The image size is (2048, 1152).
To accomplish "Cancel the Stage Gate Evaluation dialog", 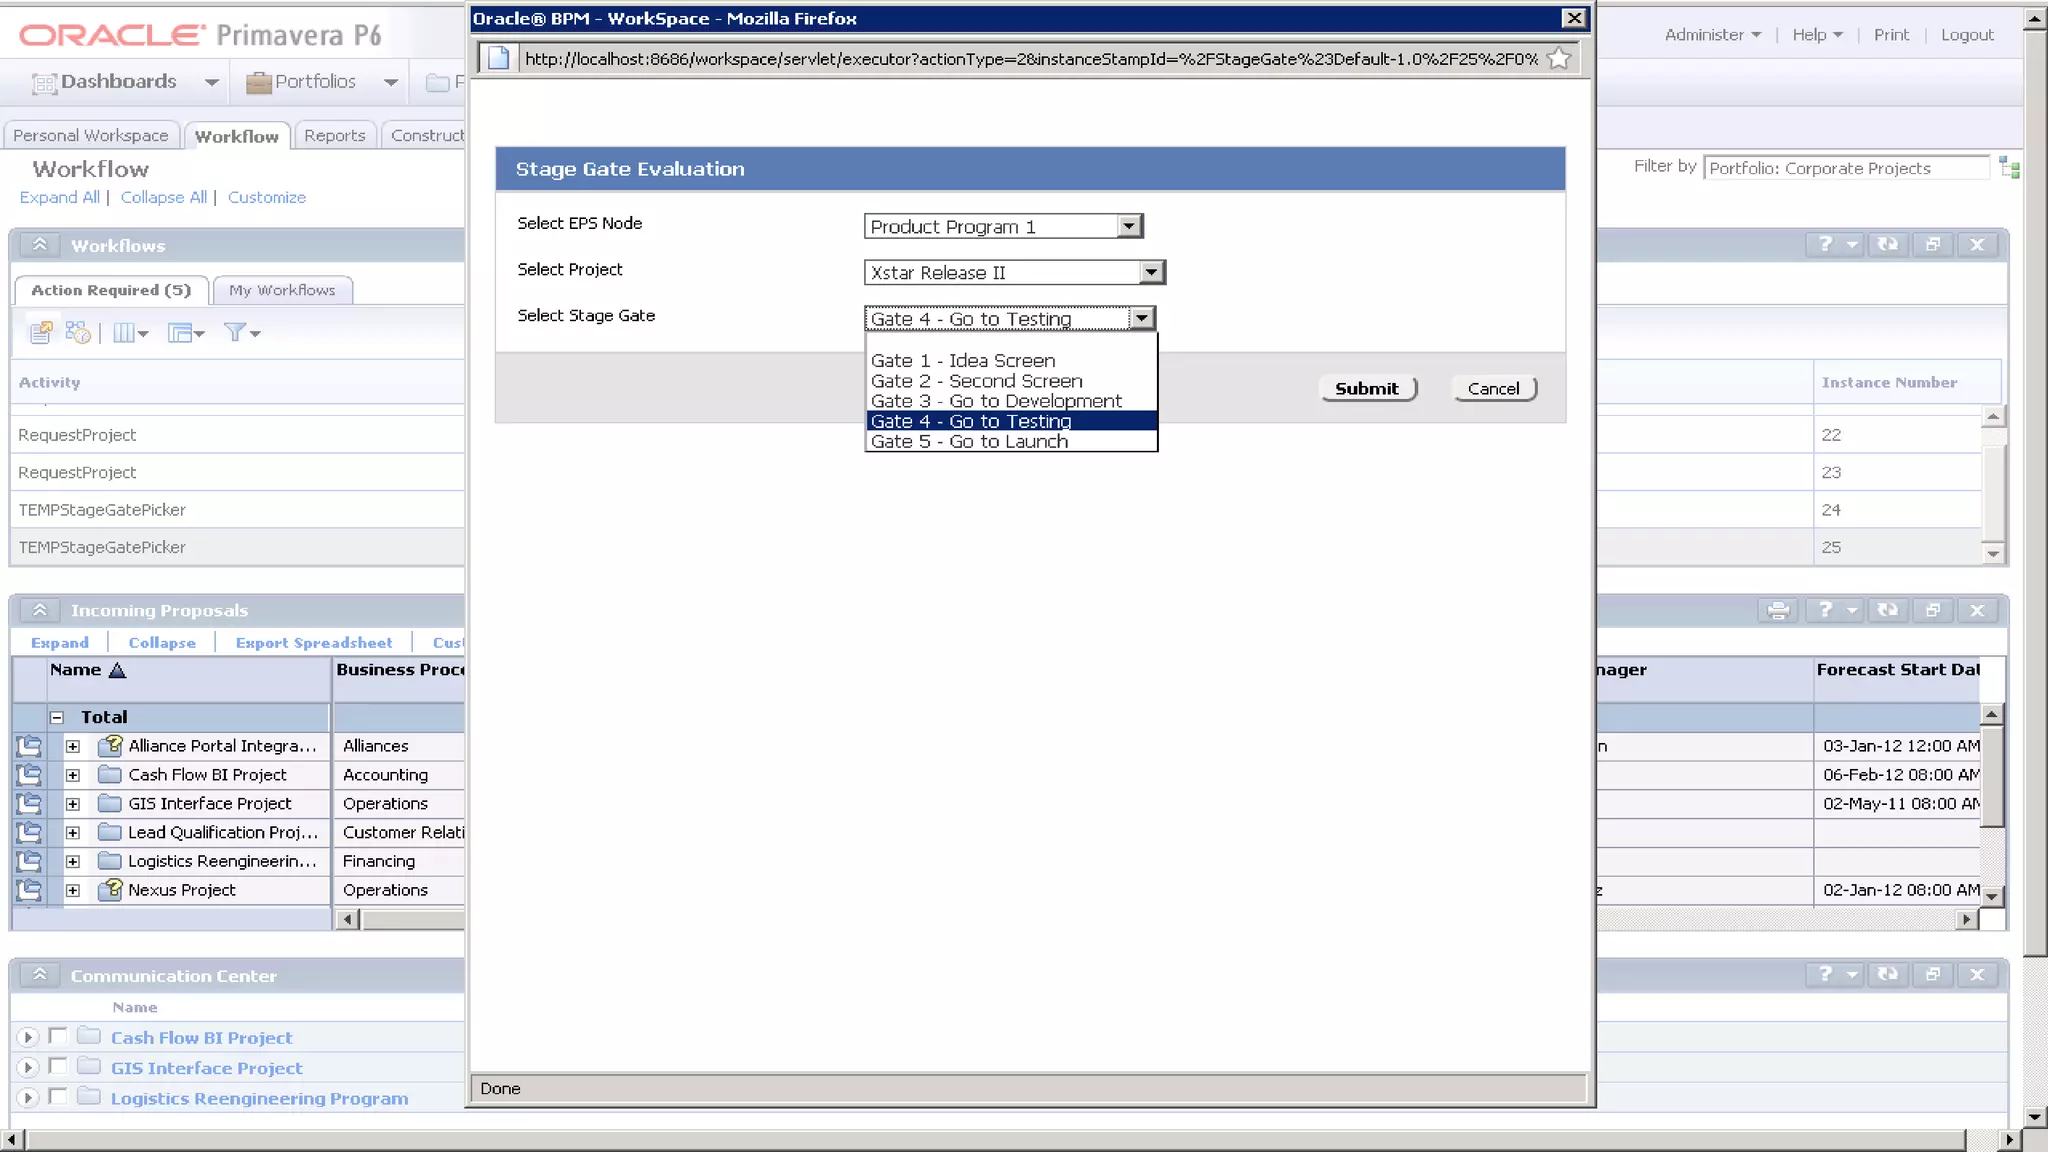I will pos(1493,388).
